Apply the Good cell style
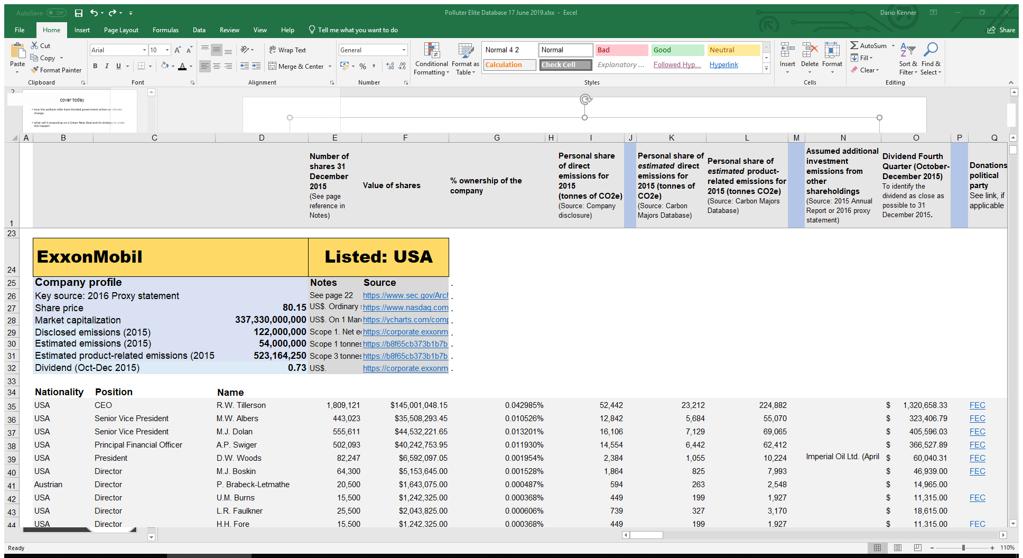 pyautogui.click(x=677, y=50)
